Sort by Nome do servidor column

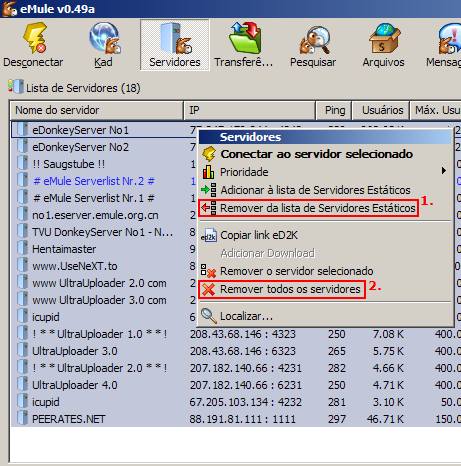[97, 110]
